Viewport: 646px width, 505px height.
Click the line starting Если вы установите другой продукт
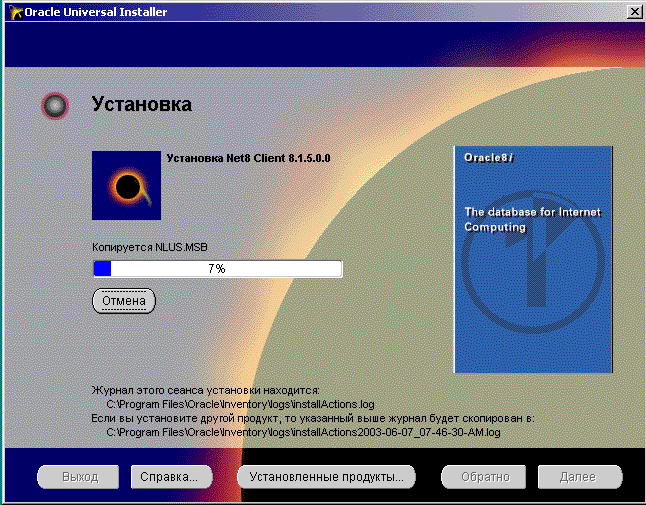coord(313,418)
